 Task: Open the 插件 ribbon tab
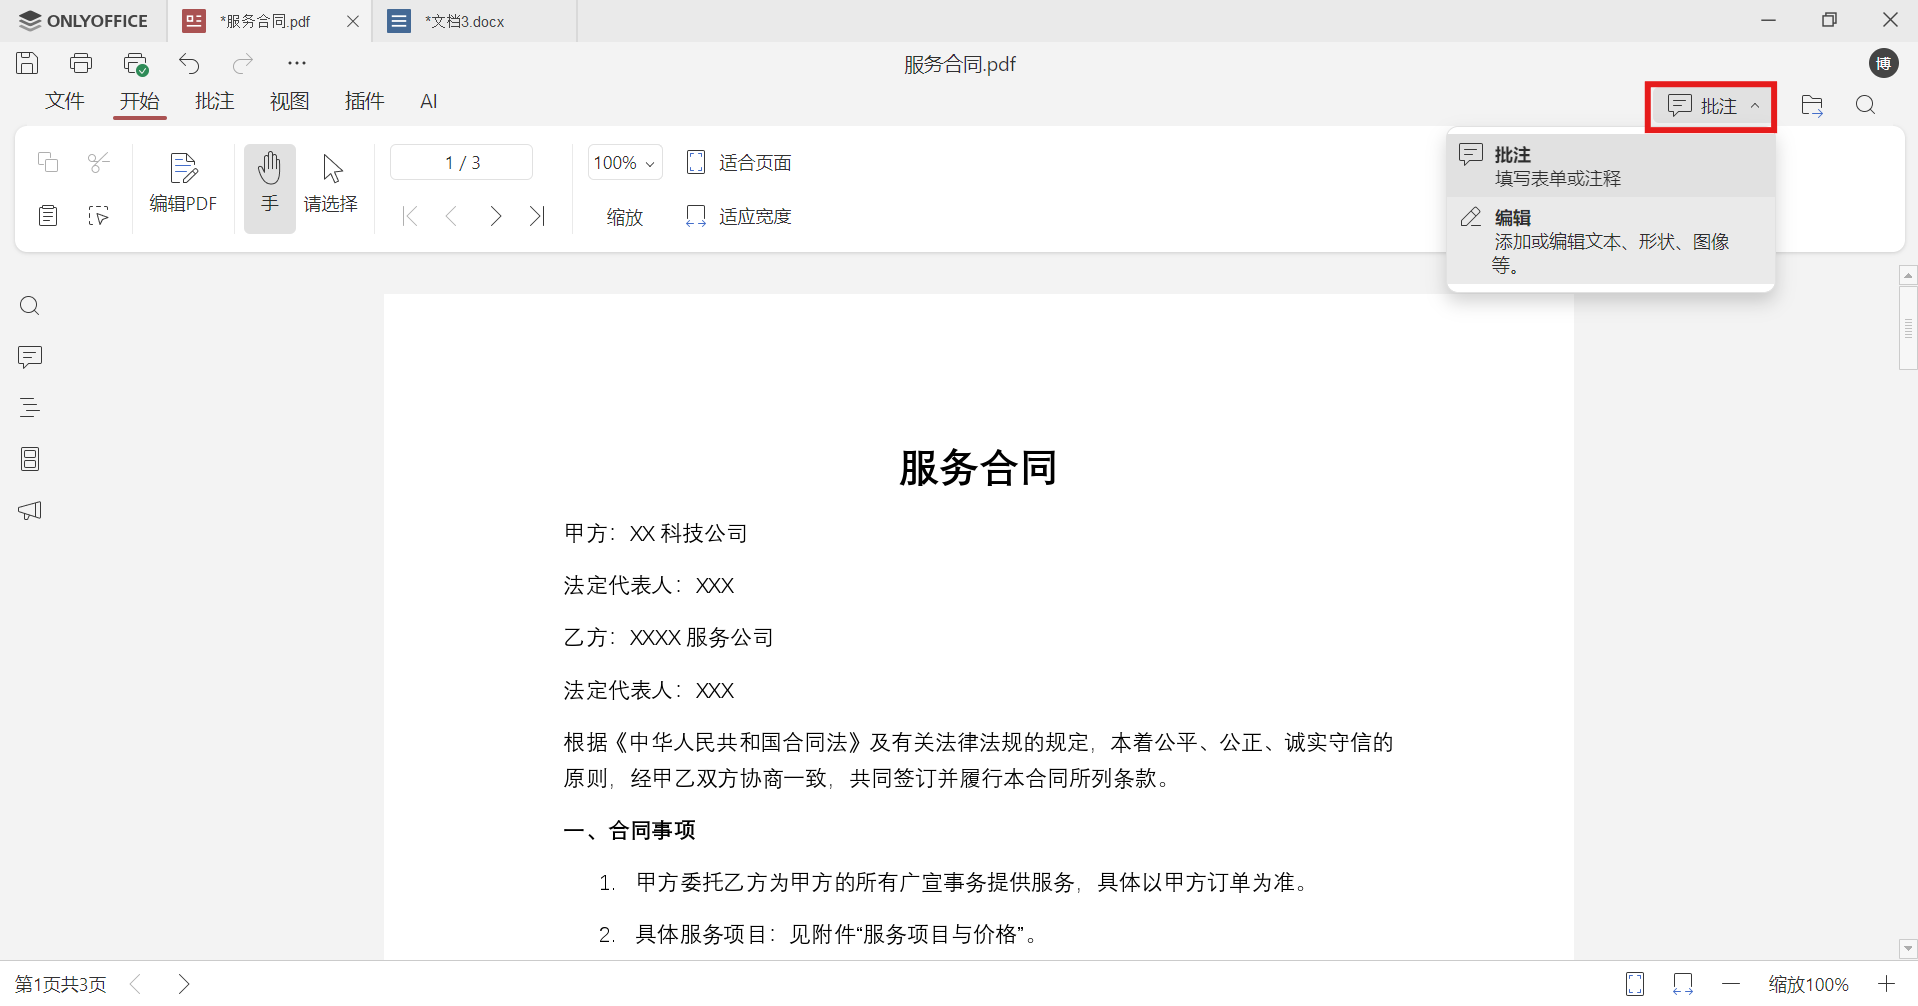coord(364,101)
